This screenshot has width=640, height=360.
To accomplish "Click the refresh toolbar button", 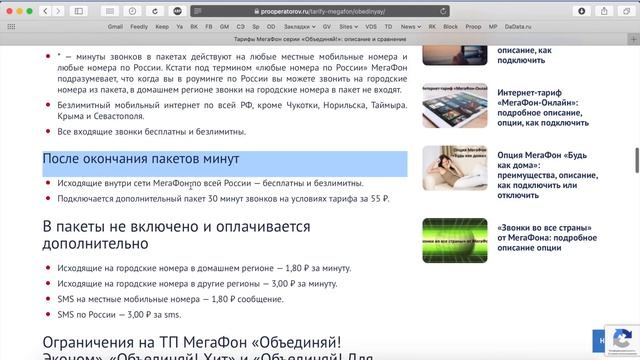I will 155,11.
